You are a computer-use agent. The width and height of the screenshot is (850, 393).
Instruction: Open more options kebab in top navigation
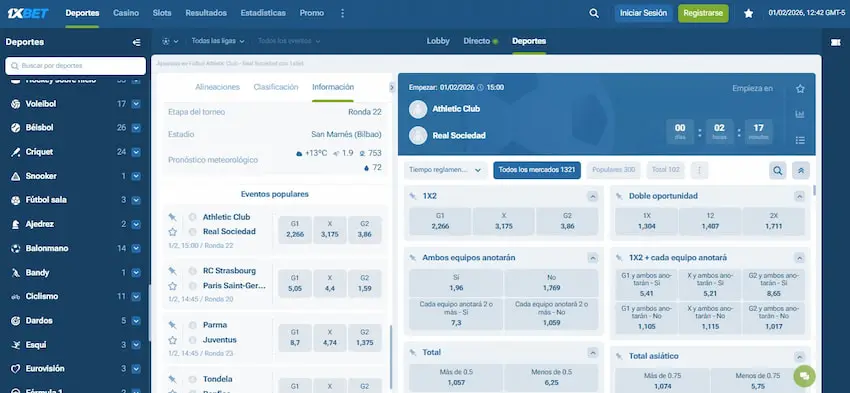pos(342,14)
